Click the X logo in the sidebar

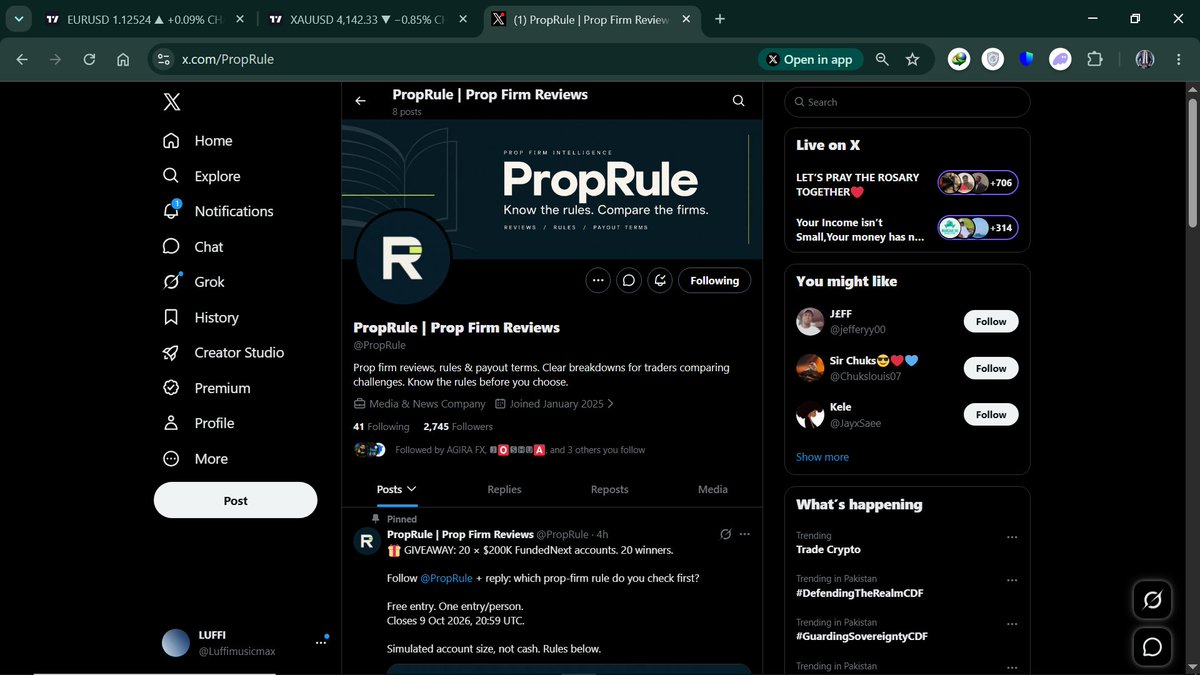(172, 102)
